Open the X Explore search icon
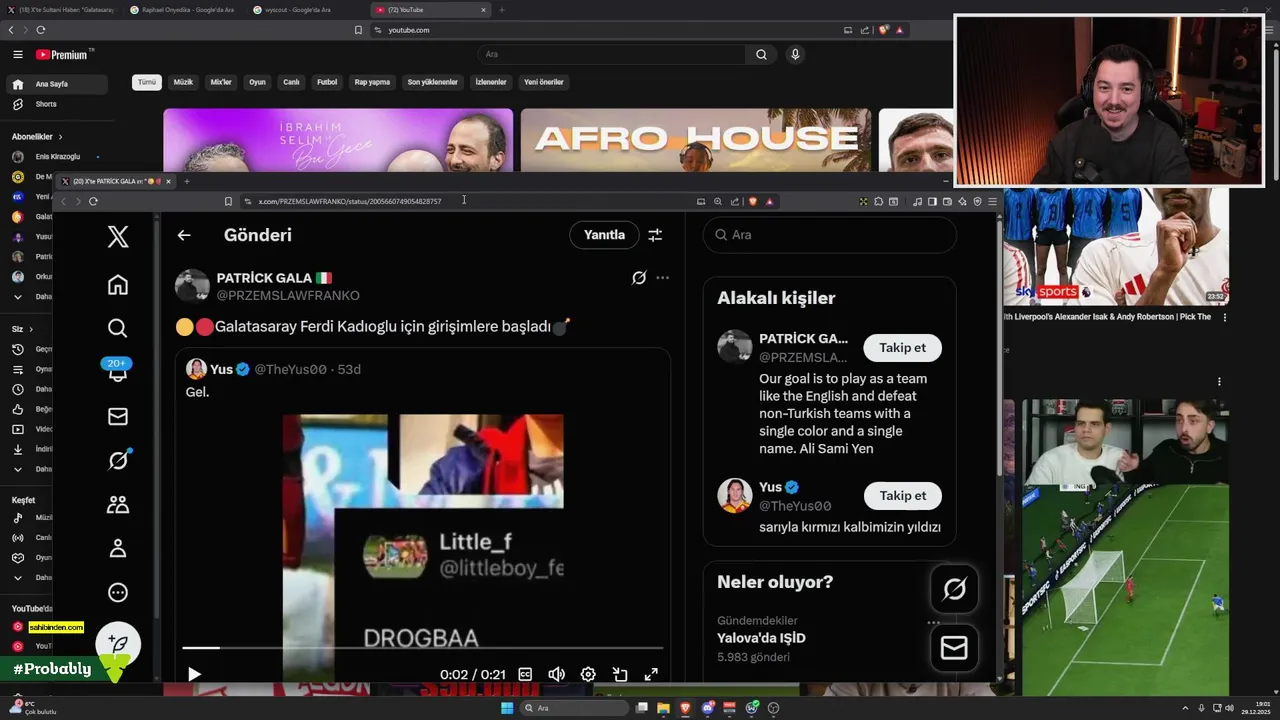Screen dimensions: 1280x720 coord(118,328)
